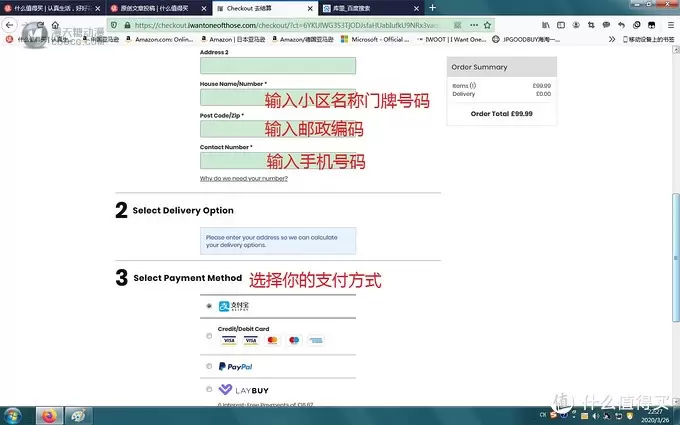Focus the House Name/Number input field

(278, 97)
